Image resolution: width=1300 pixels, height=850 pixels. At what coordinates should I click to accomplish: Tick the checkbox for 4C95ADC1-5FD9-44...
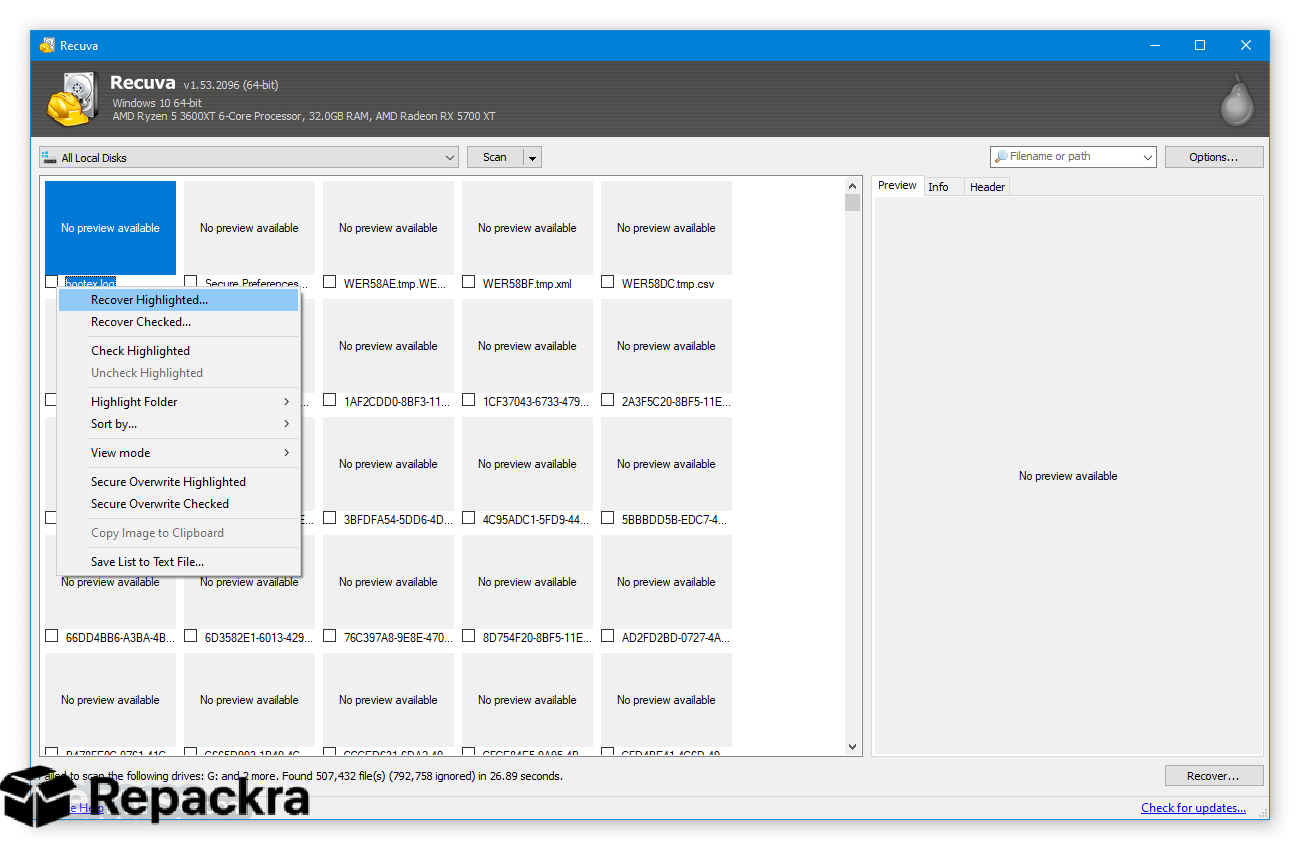pos(468,519)
